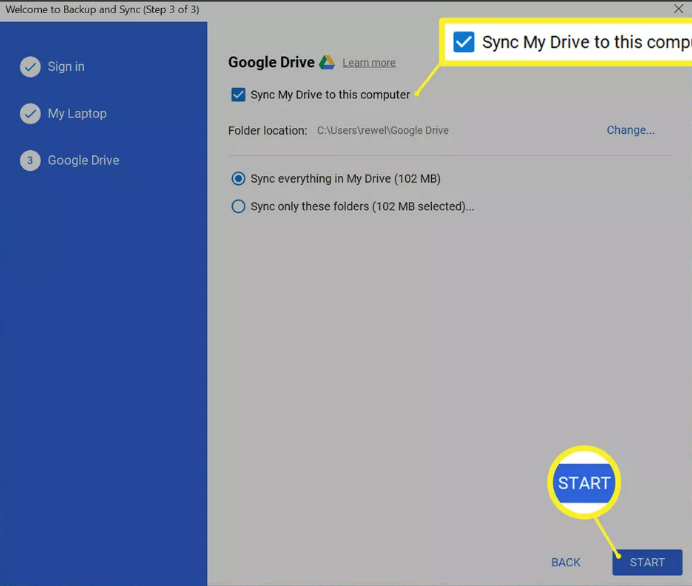Click the Google Drive triangle logo

(327, 62)
